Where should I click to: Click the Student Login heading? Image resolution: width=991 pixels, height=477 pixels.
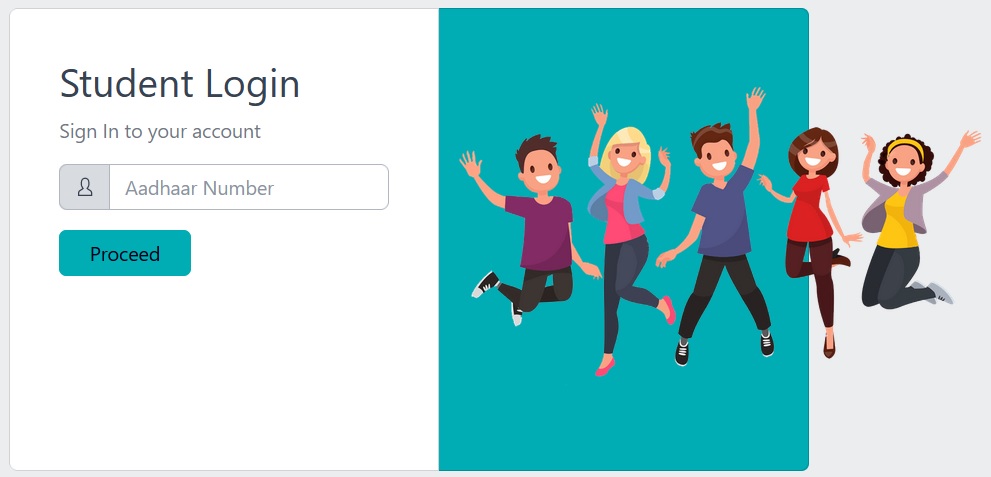pyautogui.click(x=179, y=84)
